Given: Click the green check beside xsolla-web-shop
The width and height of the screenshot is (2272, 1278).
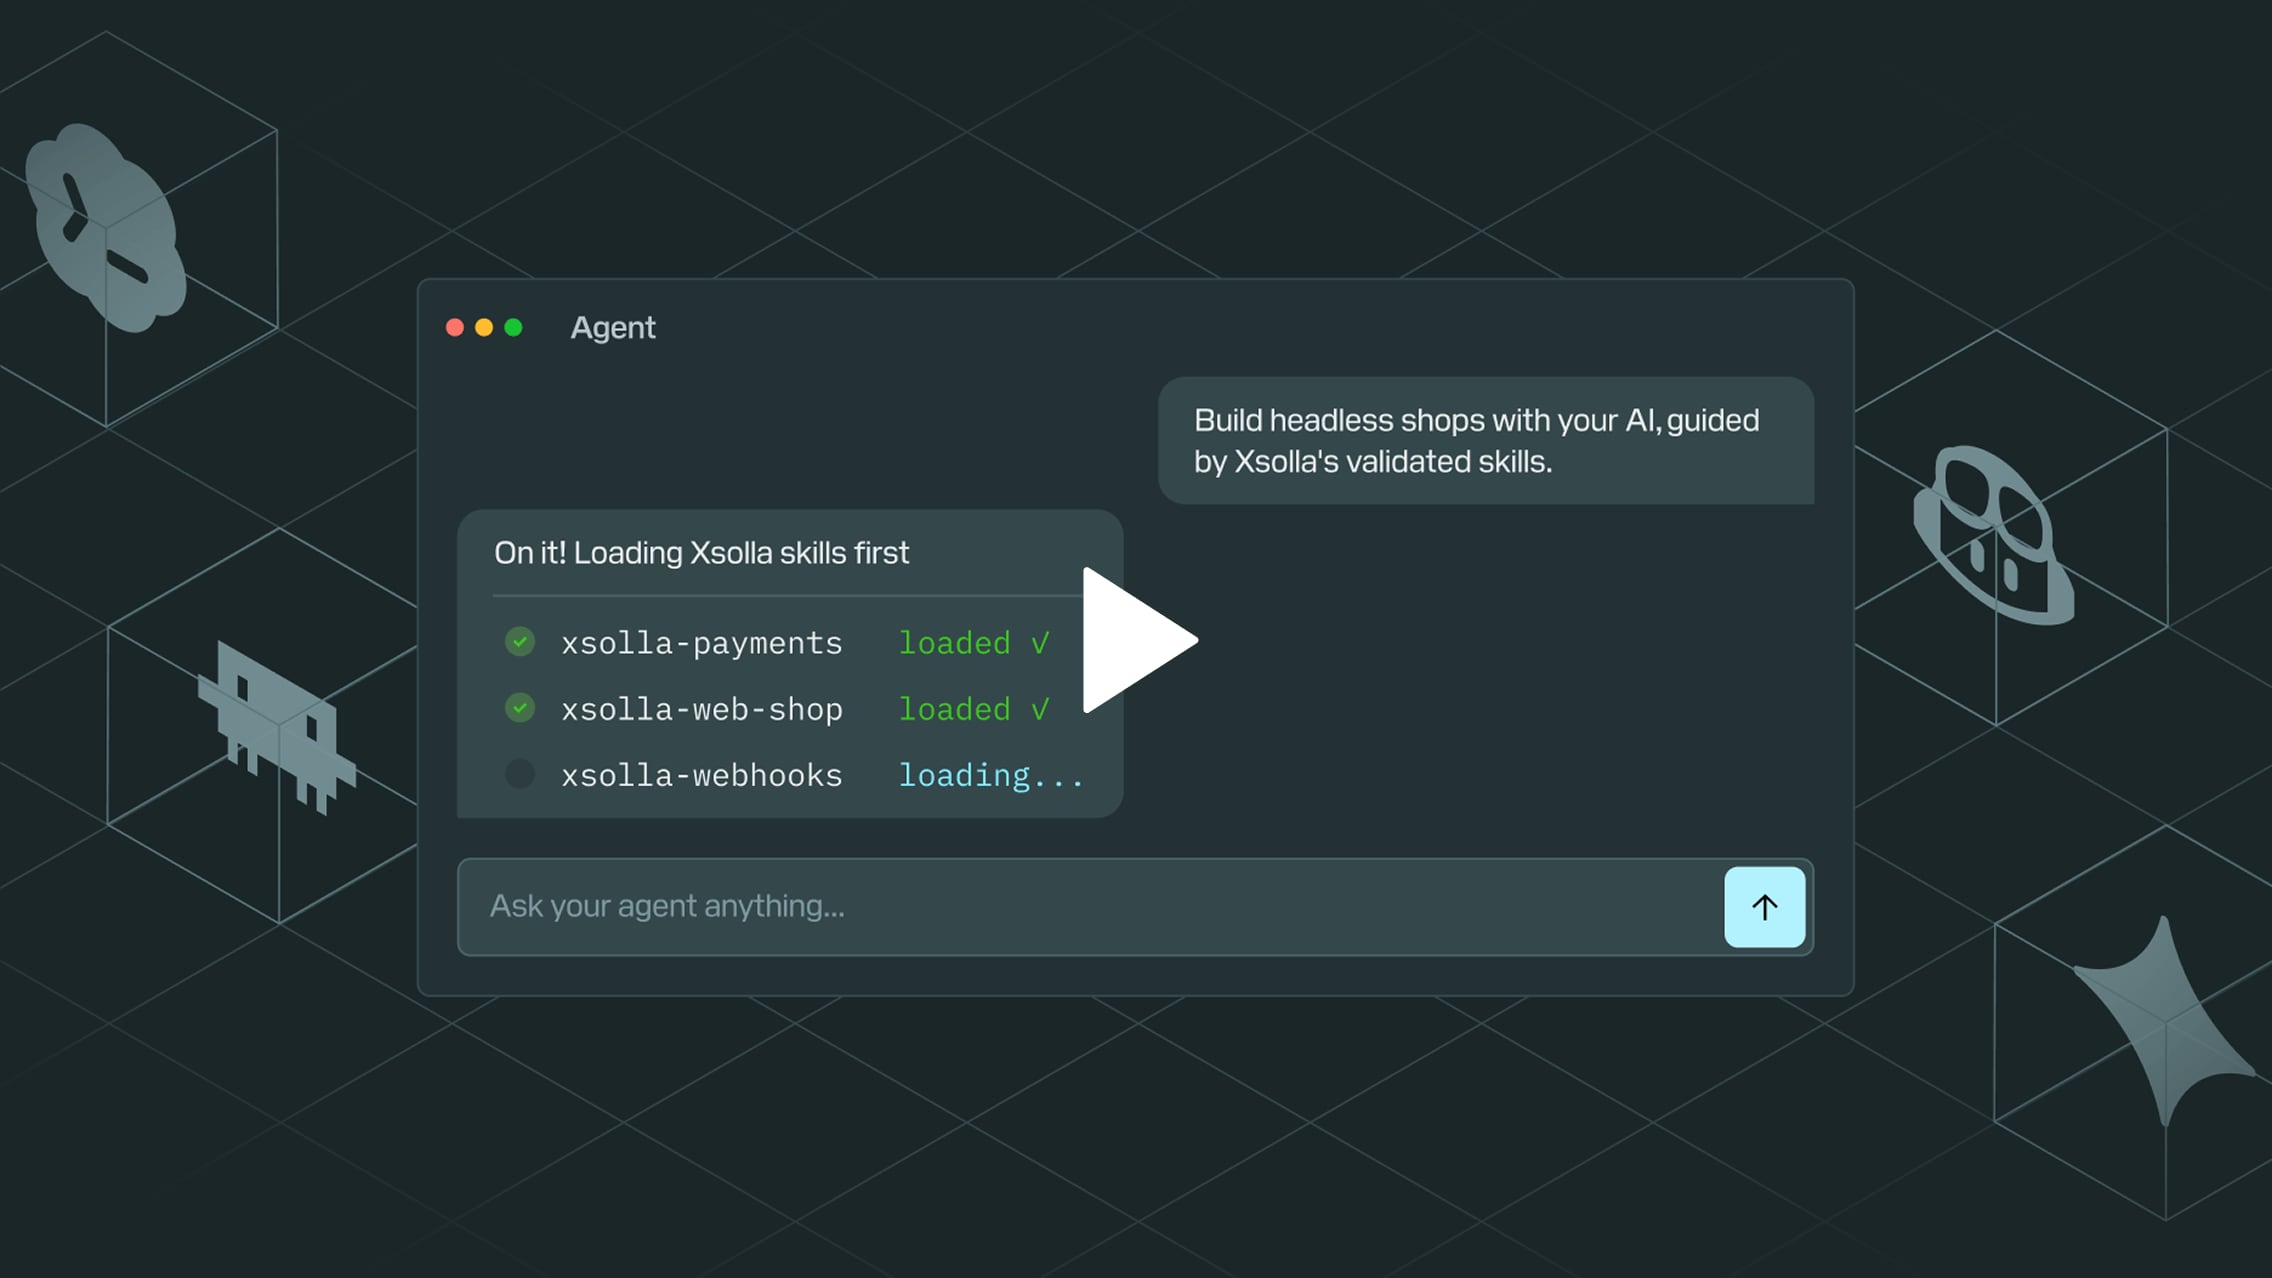Looking at the screenshot, I should coord(520,708).
